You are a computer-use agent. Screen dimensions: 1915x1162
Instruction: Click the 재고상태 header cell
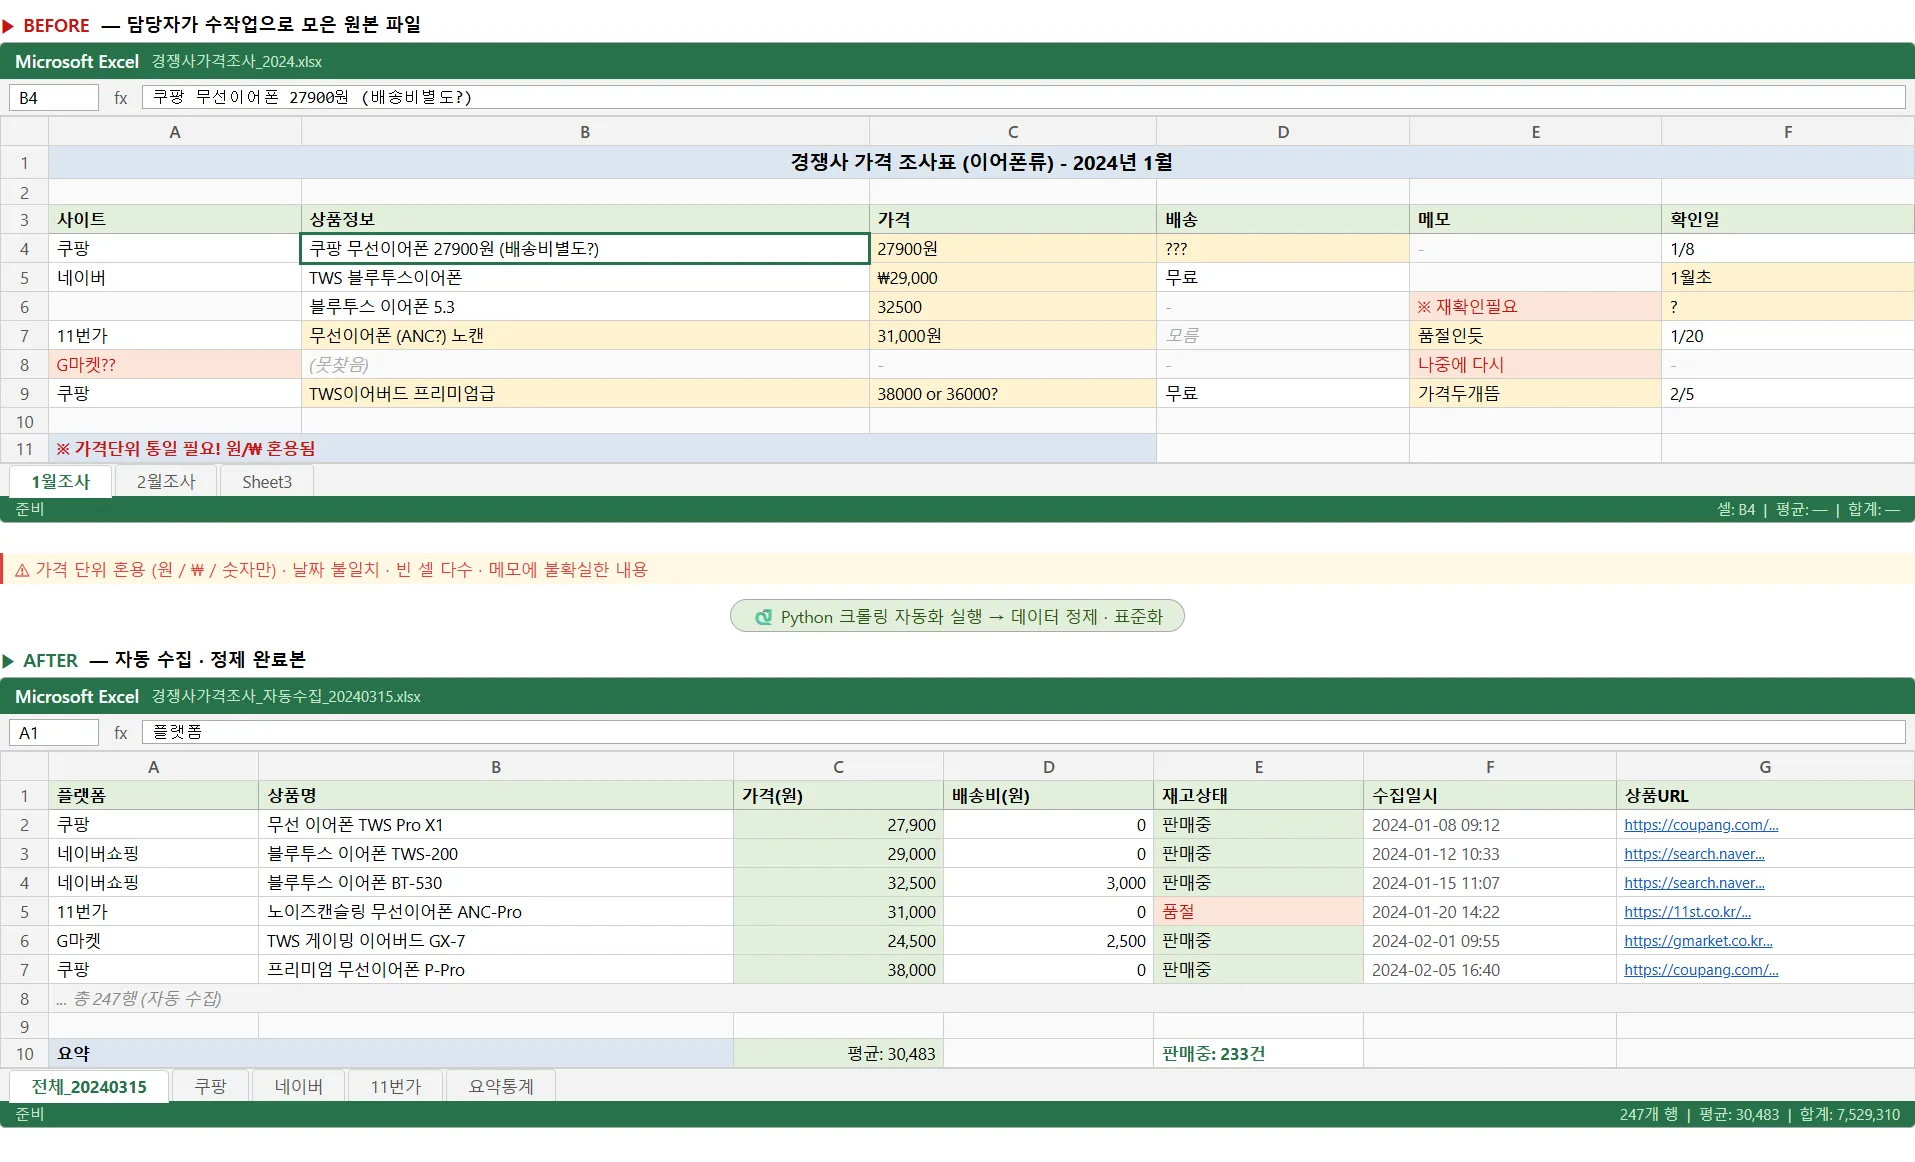(1258, 796)
